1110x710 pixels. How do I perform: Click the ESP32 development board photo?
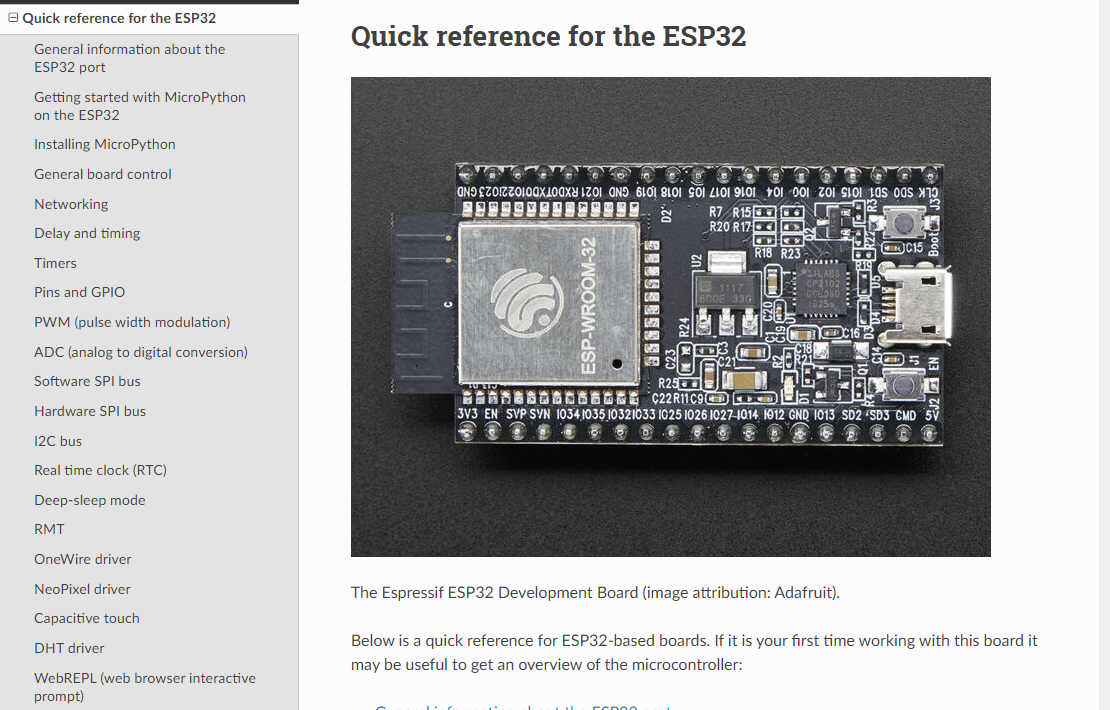[670, 317]
